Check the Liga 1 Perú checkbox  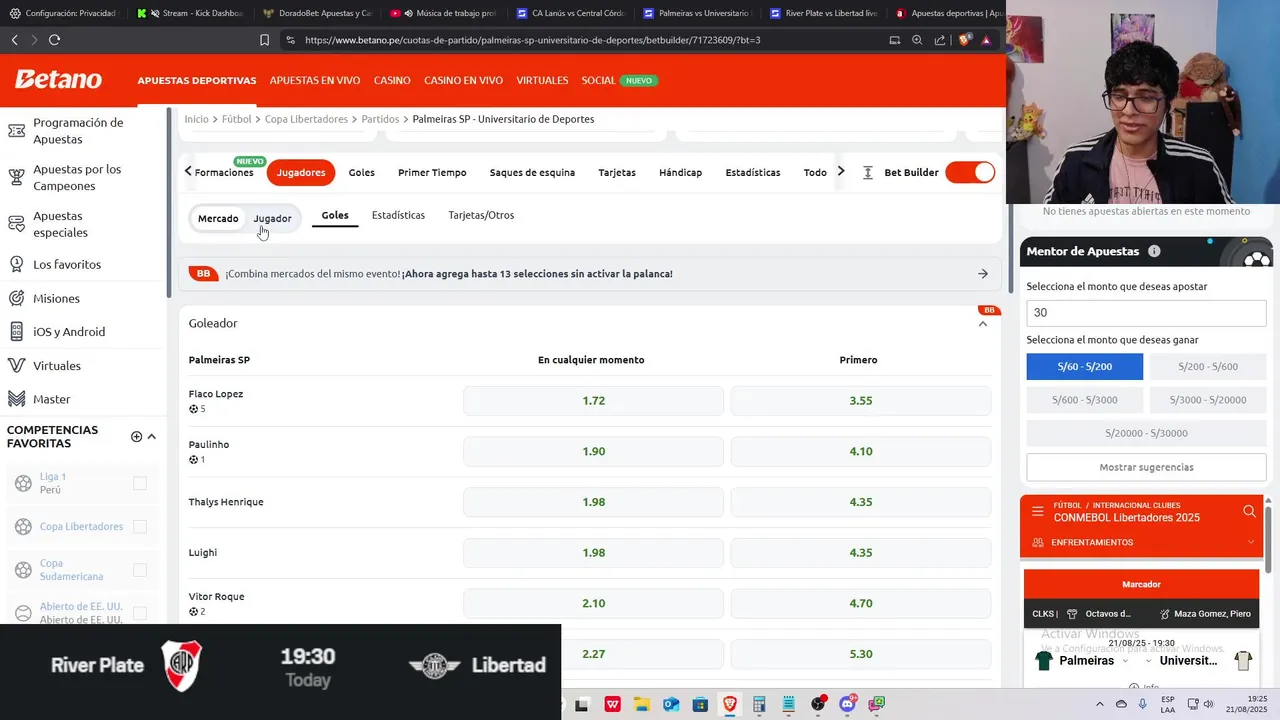(x=140, y=483)
